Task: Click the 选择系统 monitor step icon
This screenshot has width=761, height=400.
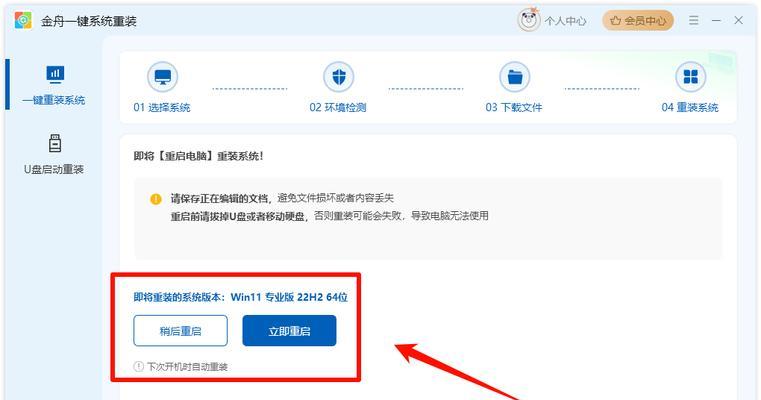Action: coord(163,77)
